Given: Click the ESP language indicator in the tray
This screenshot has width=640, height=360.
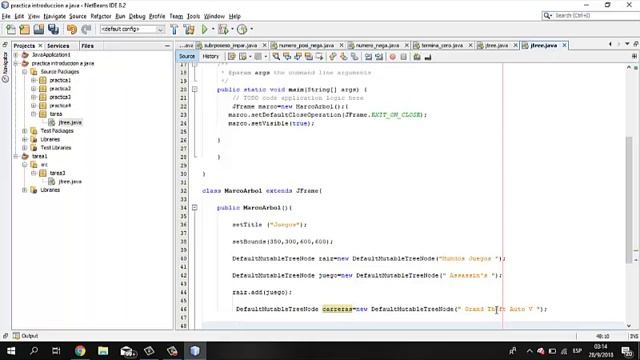Looking at the screenshot, I should click(x=577, y=351).
